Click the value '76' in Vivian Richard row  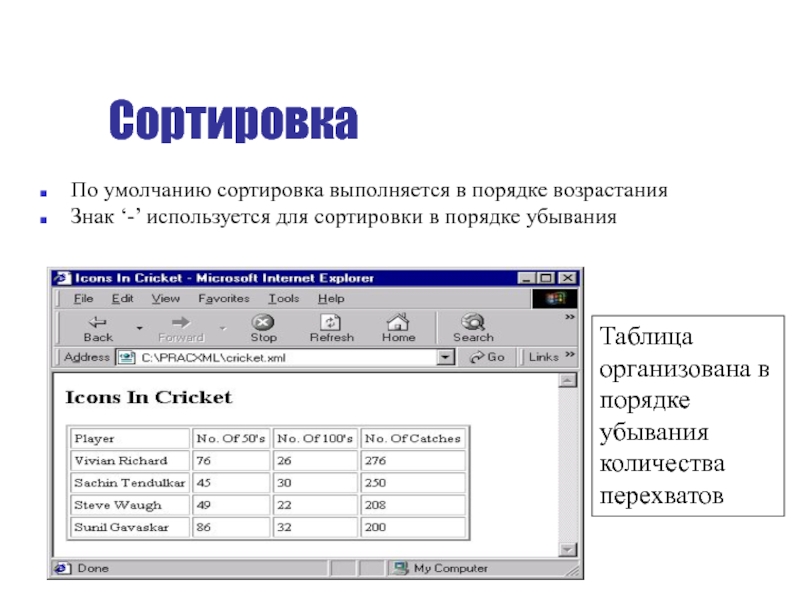(x=204, y=461)
